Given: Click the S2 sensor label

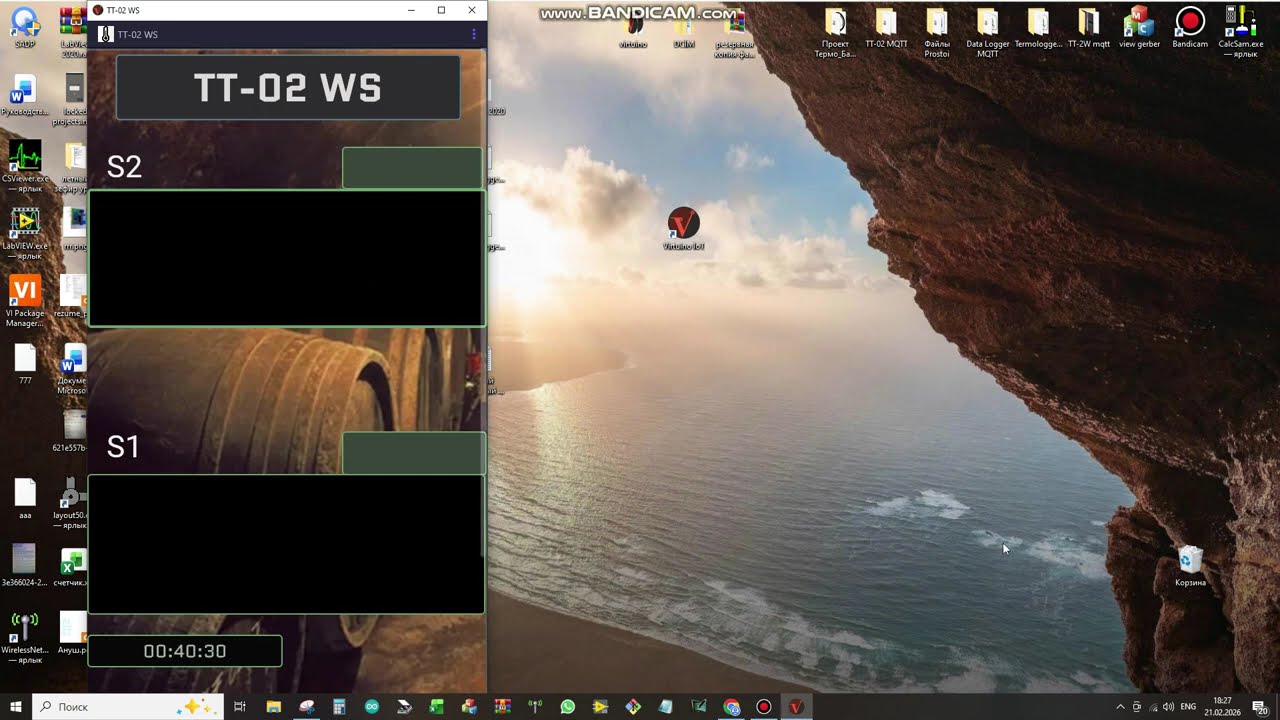Looking at the screenshot, I should pyautogui.click(x=124, y=167).
